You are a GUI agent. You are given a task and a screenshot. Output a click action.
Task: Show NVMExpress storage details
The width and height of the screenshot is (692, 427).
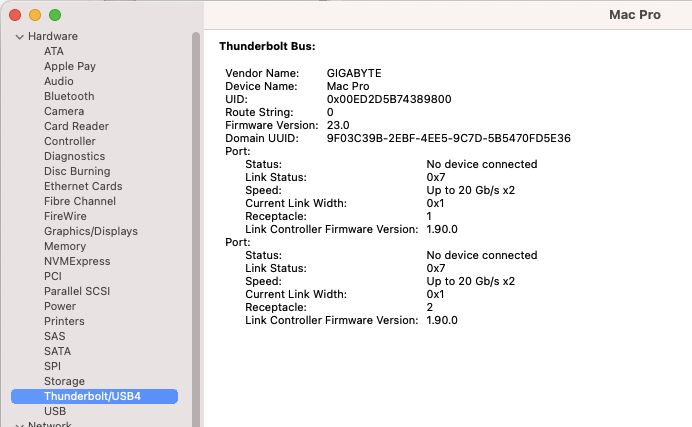point(77,261)
